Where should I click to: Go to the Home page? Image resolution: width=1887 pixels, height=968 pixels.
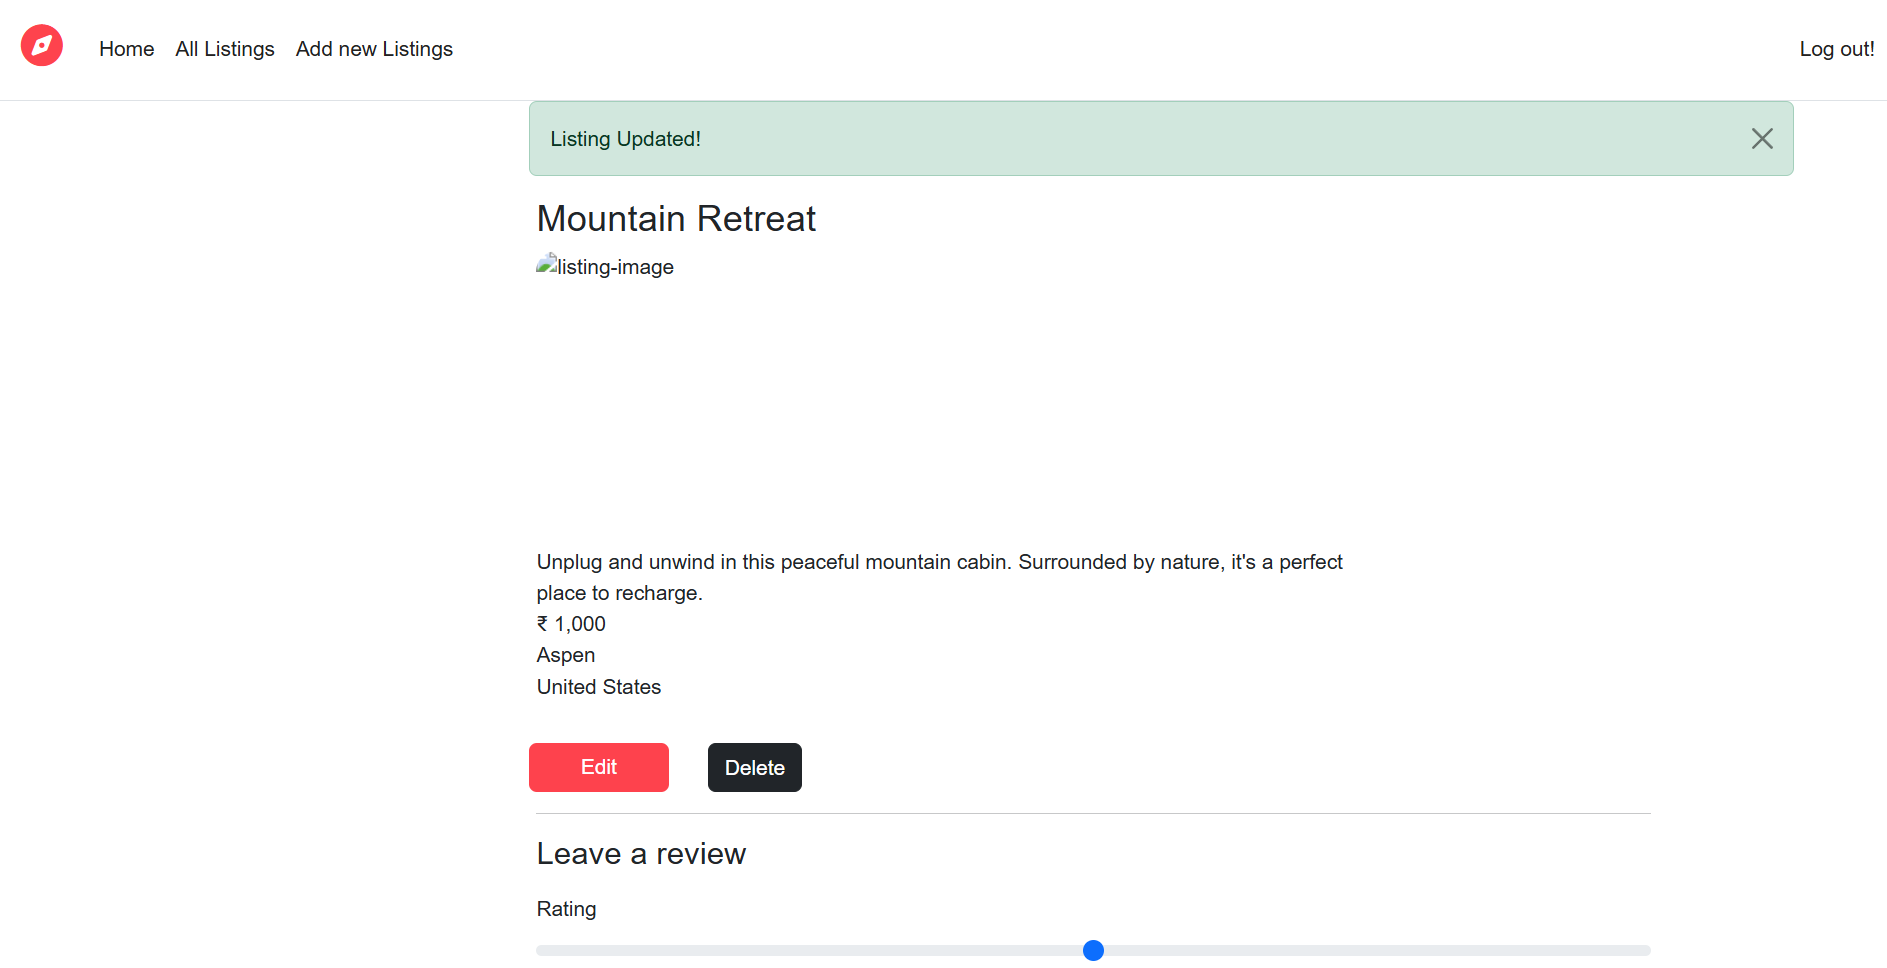coord(127,49)
